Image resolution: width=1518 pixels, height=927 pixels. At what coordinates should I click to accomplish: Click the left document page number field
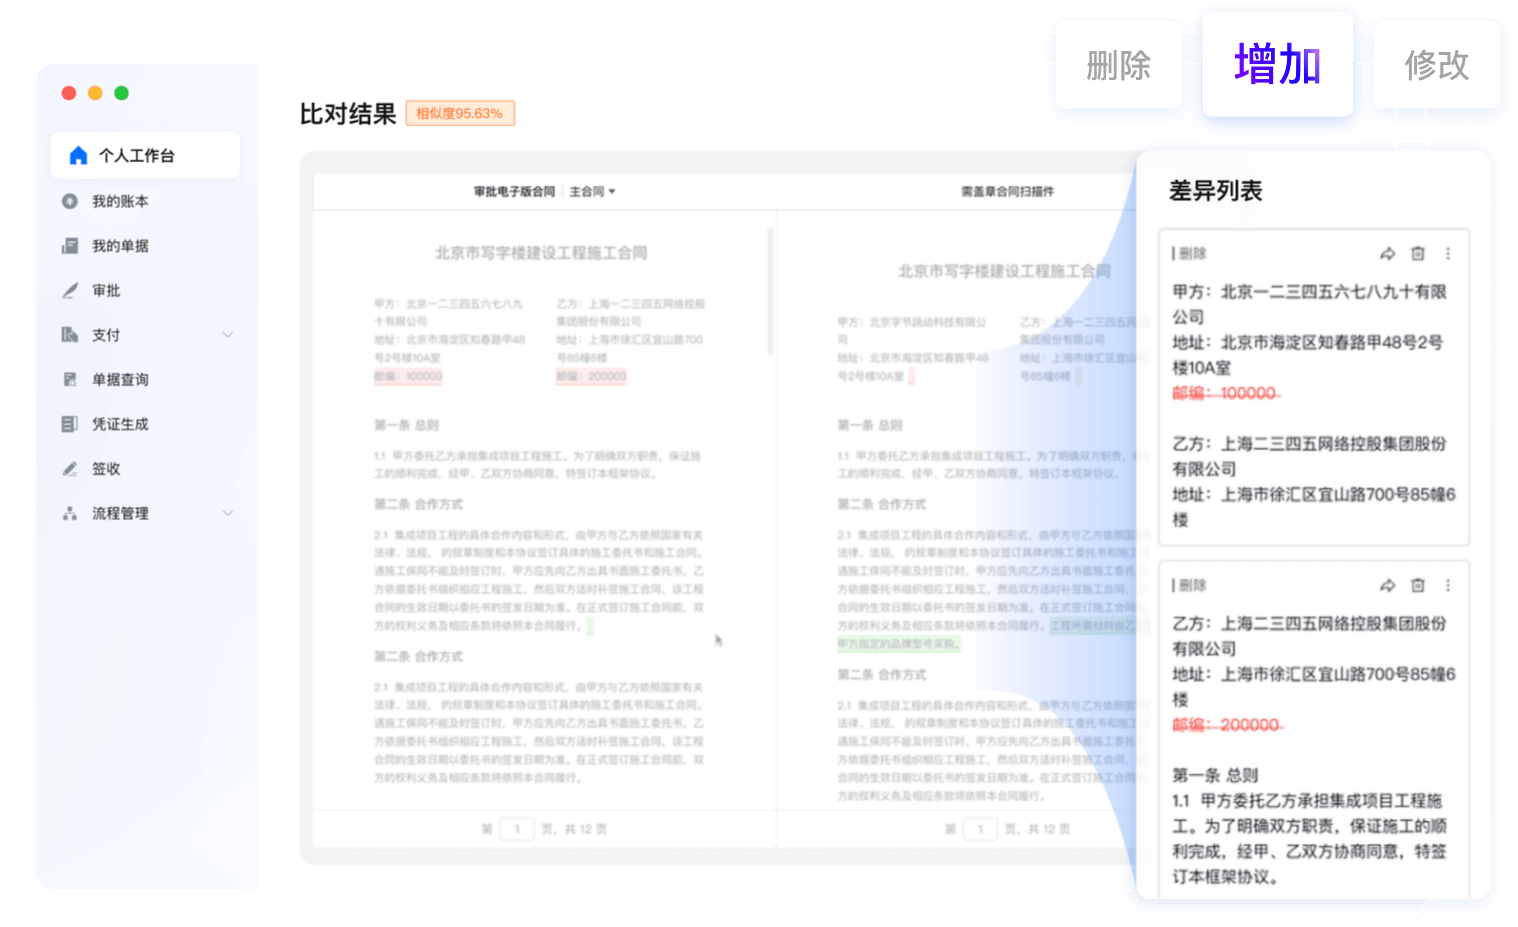(x=517, y=829)
